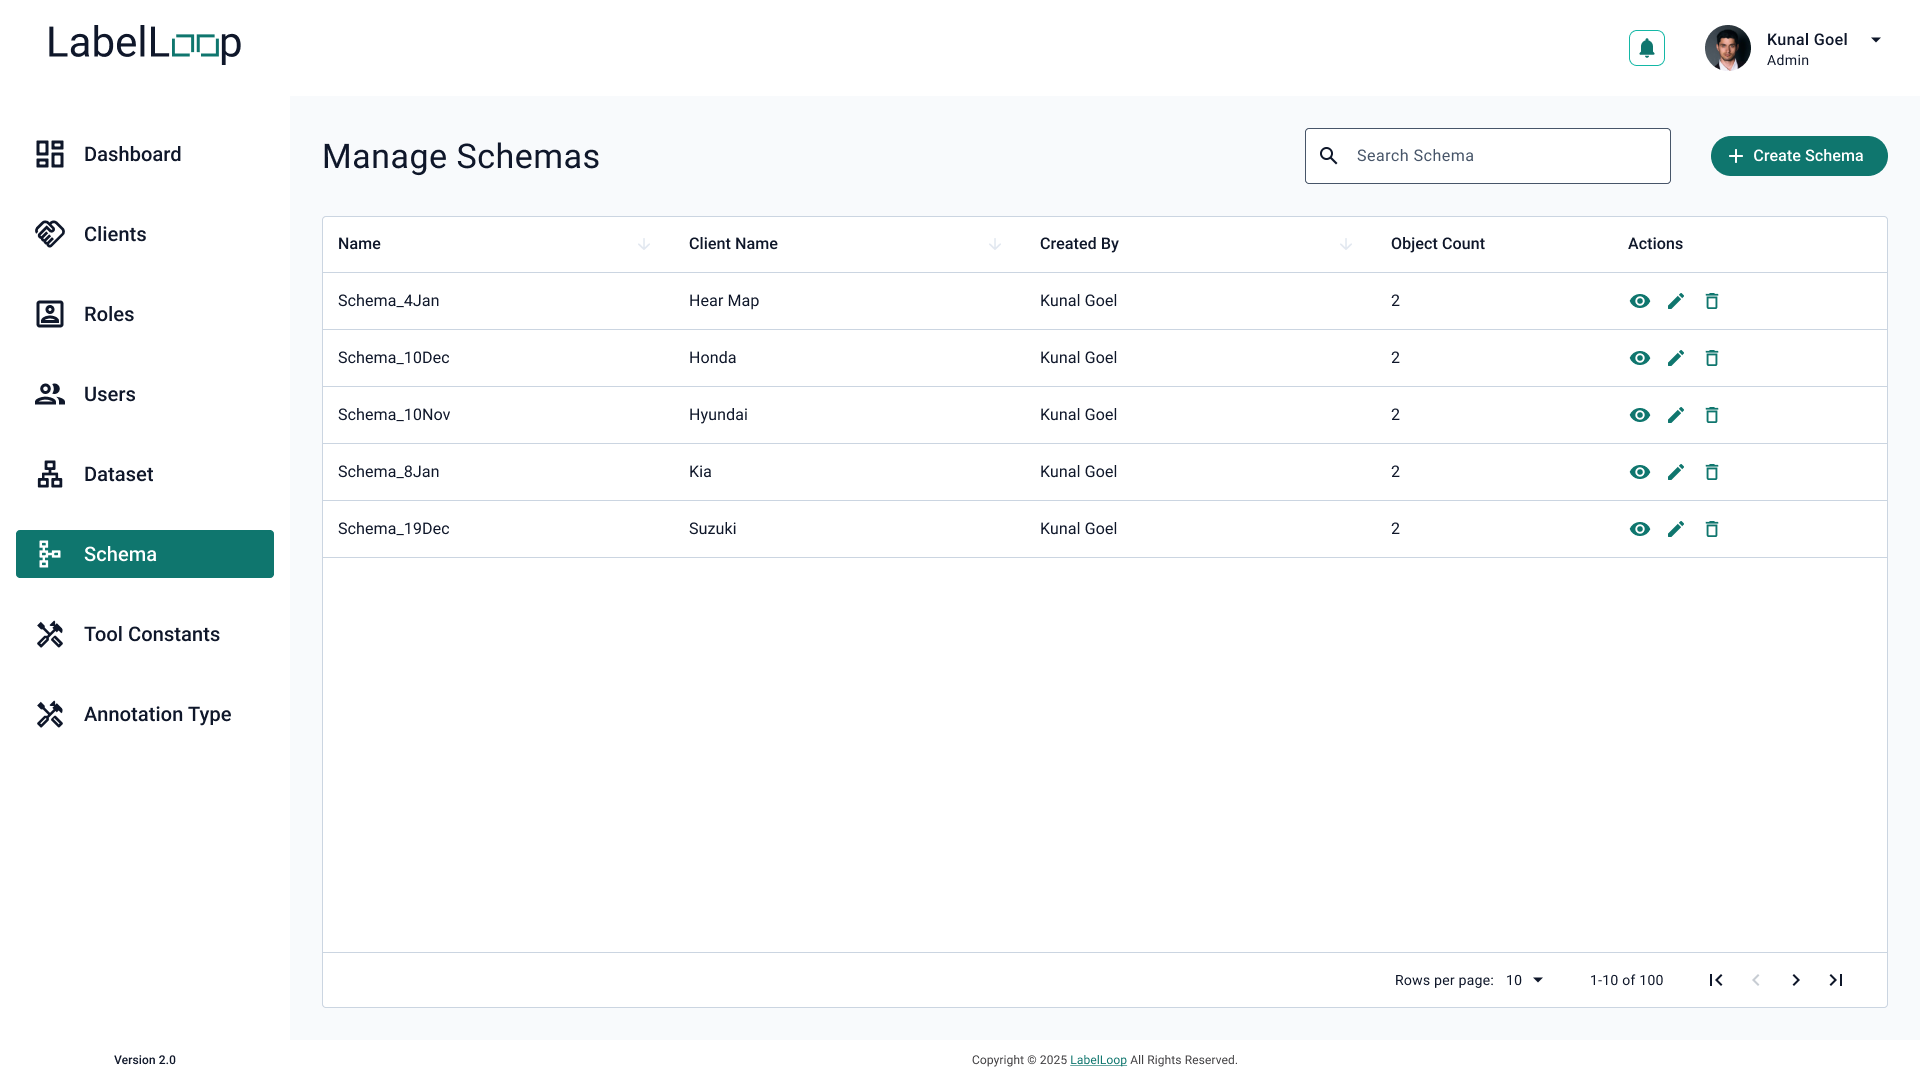View Schema_8Jan with the eye icon

pyautogui.click(x=1639, y=472)
